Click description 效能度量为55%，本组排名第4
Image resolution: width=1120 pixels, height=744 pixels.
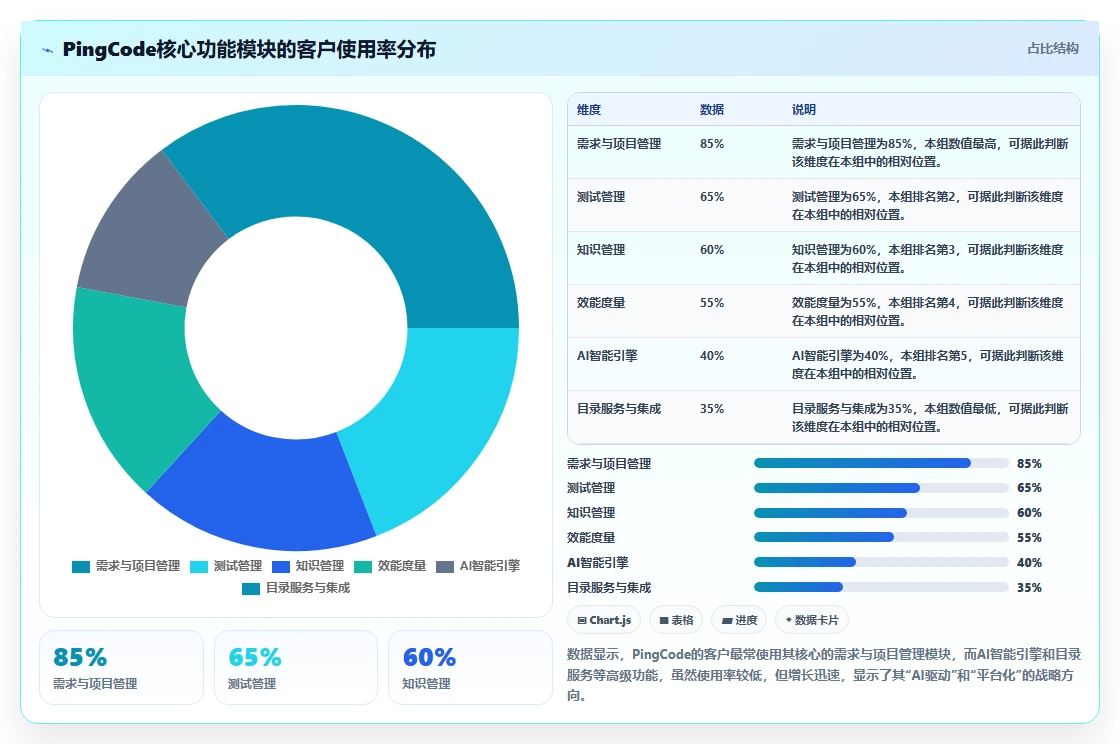point(928,312)
